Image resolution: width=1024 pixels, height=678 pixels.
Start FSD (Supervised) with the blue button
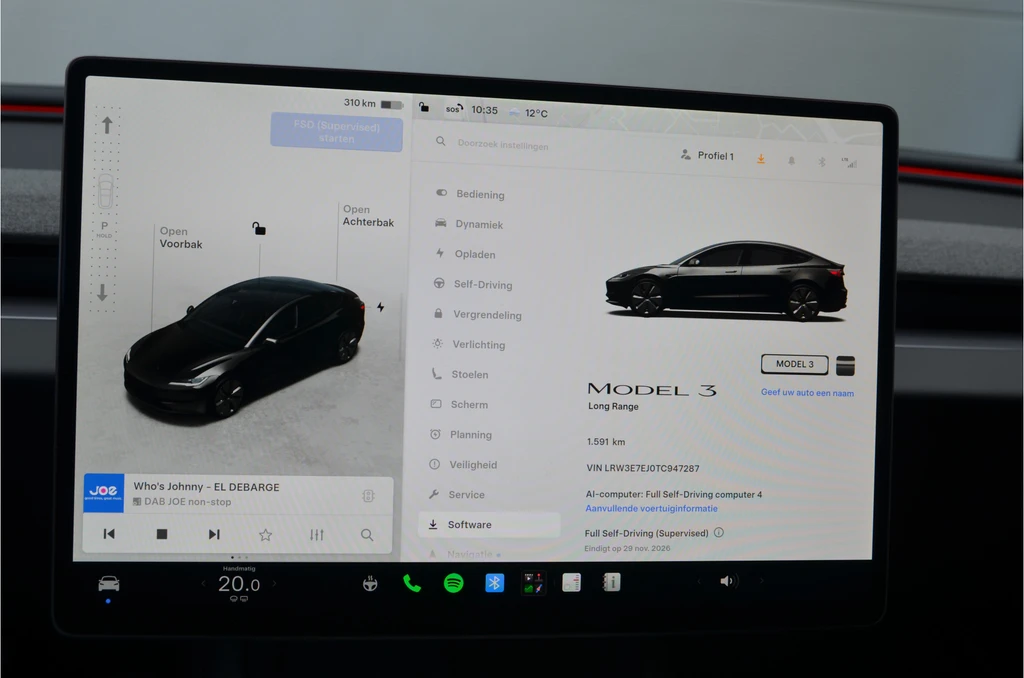tap(336, 131)
